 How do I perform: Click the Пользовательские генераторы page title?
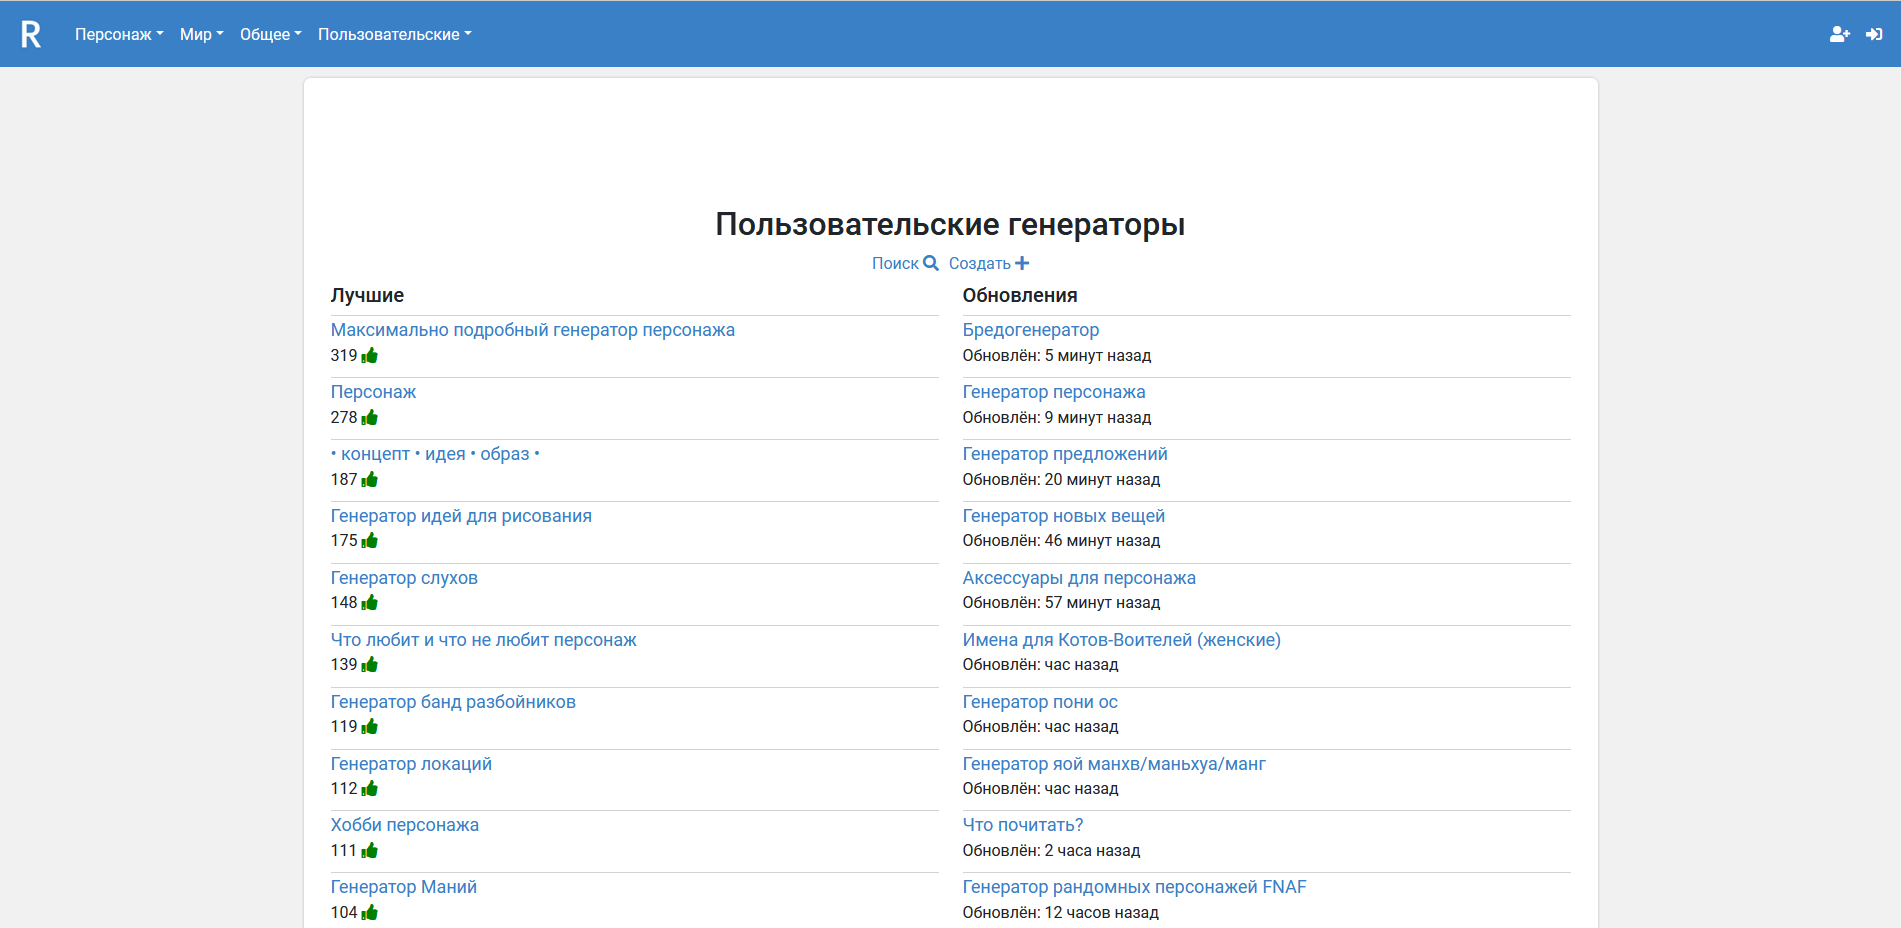pyautogui.click(x=950, y=224)
